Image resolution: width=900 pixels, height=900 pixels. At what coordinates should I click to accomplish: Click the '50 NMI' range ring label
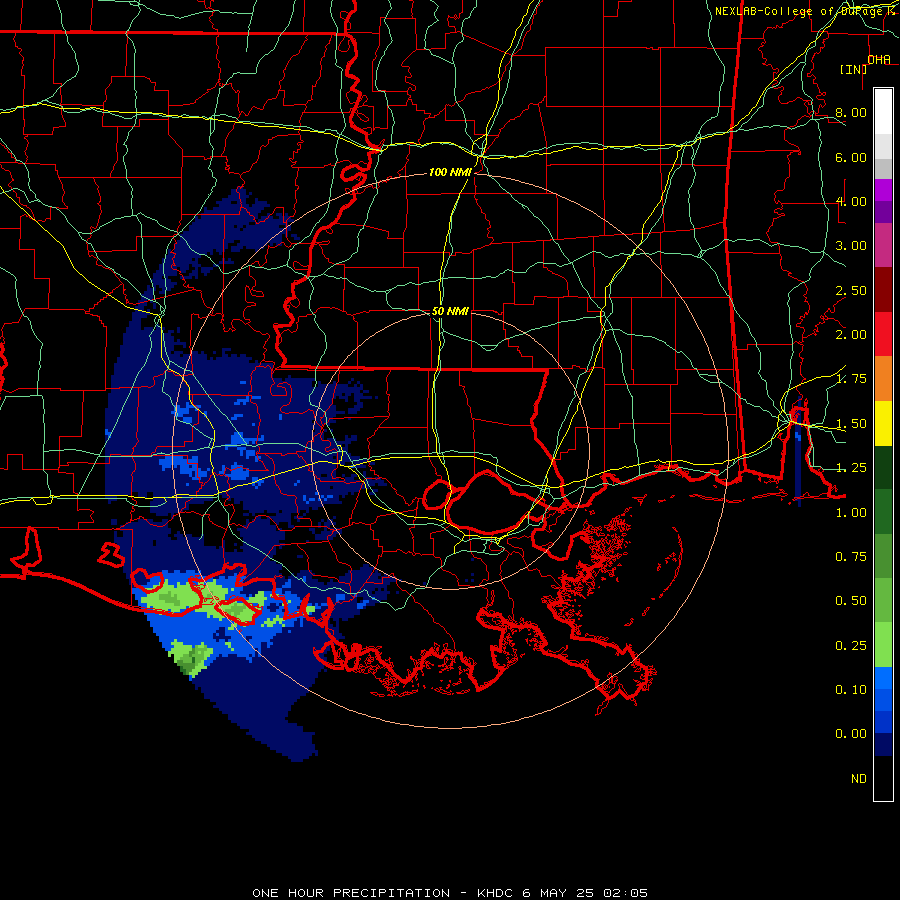449,311
